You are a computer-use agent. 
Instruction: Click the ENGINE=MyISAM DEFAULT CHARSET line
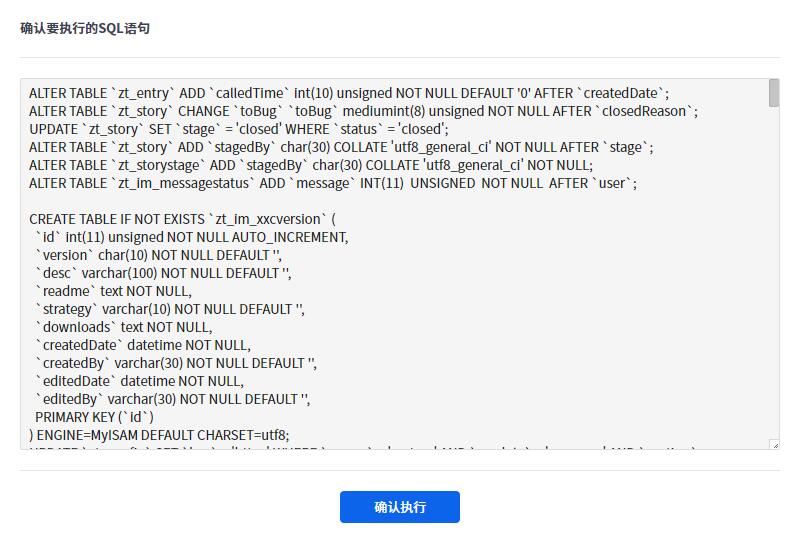pos(159,435)
